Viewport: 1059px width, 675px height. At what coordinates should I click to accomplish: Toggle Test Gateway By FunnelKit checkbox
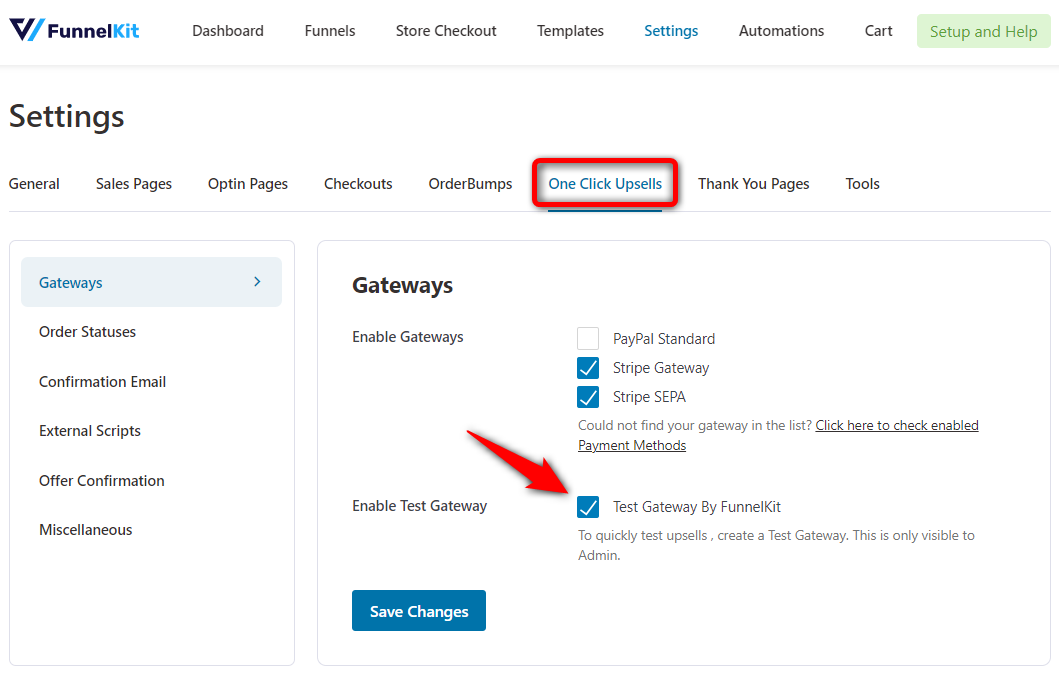pyautogui.click(x=588, y=507)
